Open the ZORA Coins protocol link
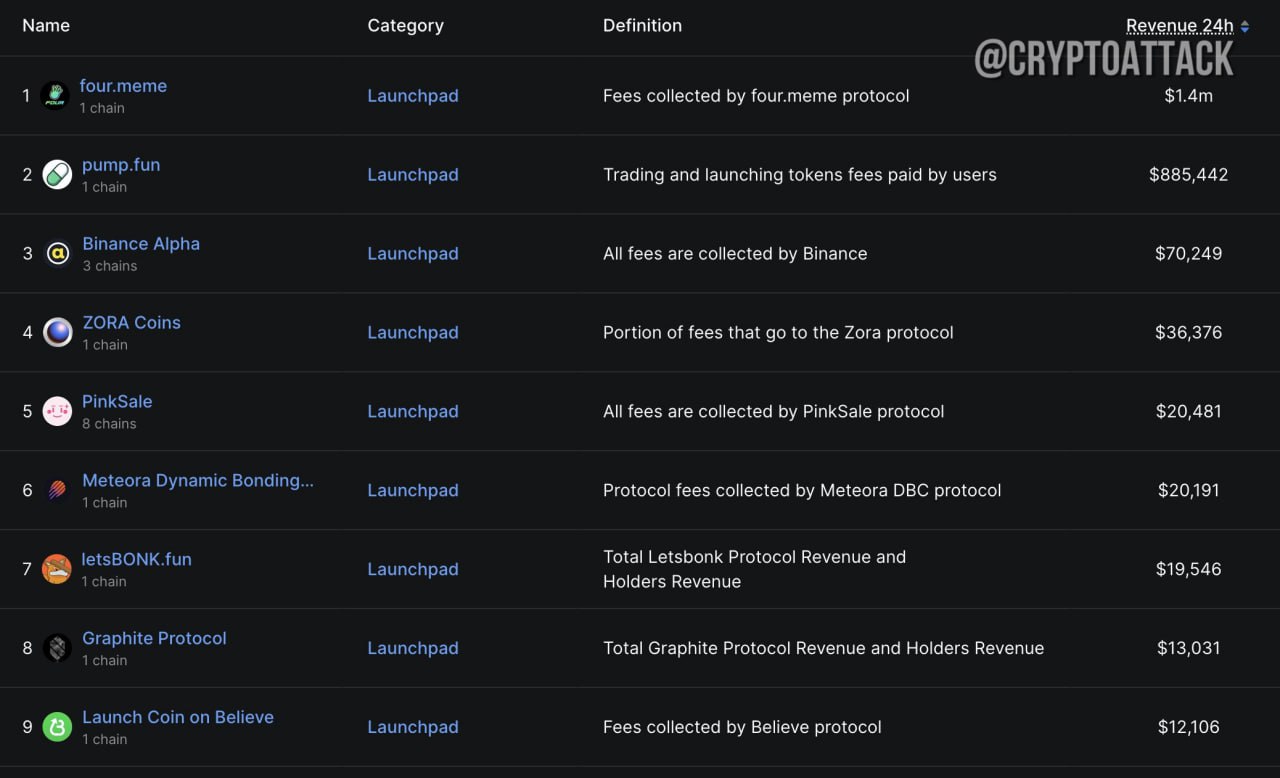This screenshot has height=778, width=1280. click(x=131, y=323)
